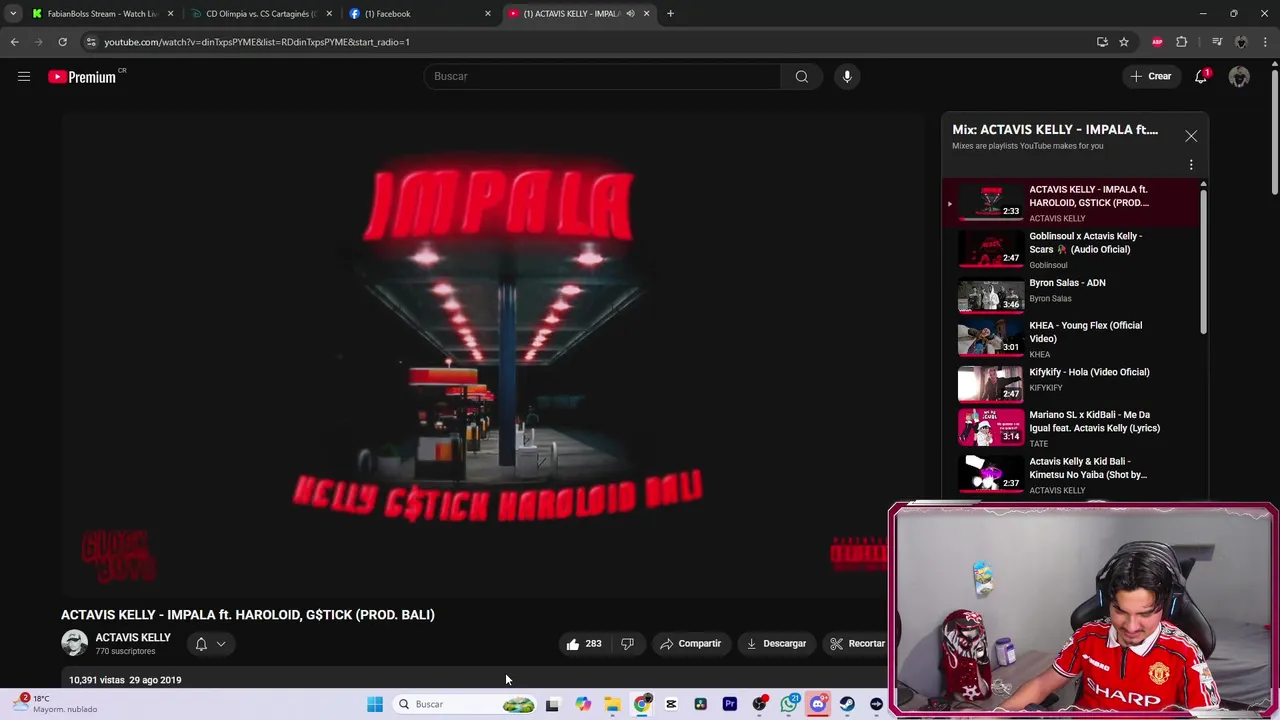Open the Windows Start menu

coord(375,705)
